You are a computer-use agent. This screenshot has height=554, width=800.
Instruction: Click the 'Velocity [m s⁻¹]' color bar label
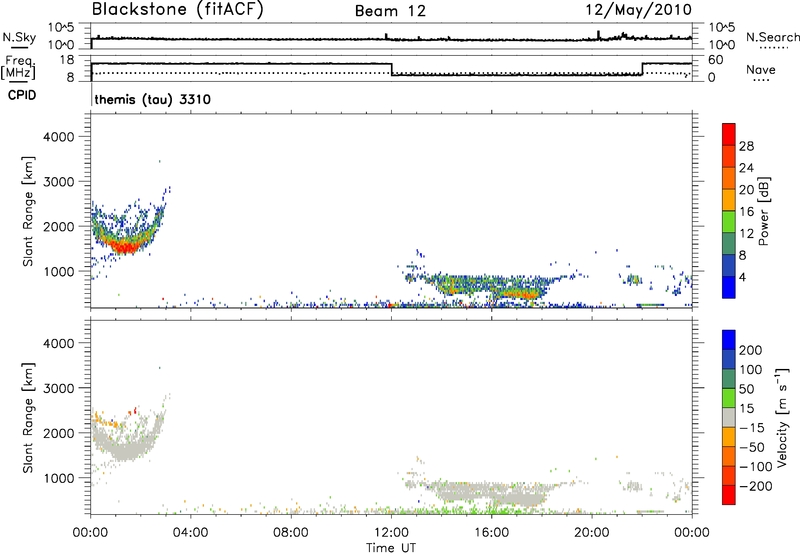point(782,417)
